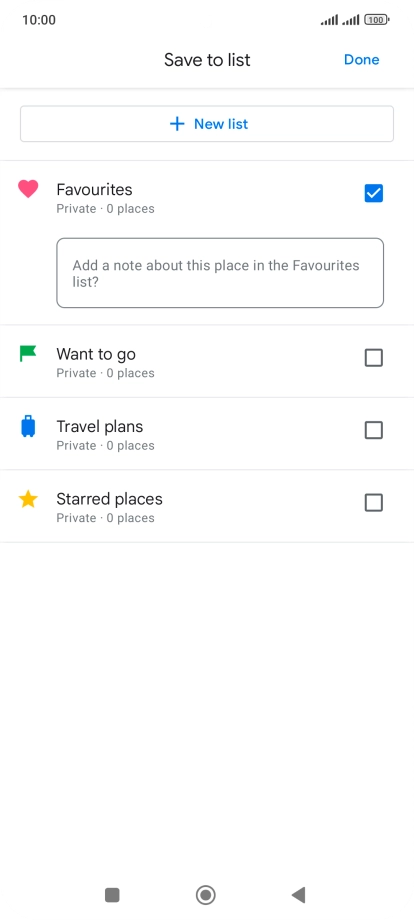Viewport: 414px width, 920px height.
Task: Select the Favourites list title
Action: pos(94,190)
